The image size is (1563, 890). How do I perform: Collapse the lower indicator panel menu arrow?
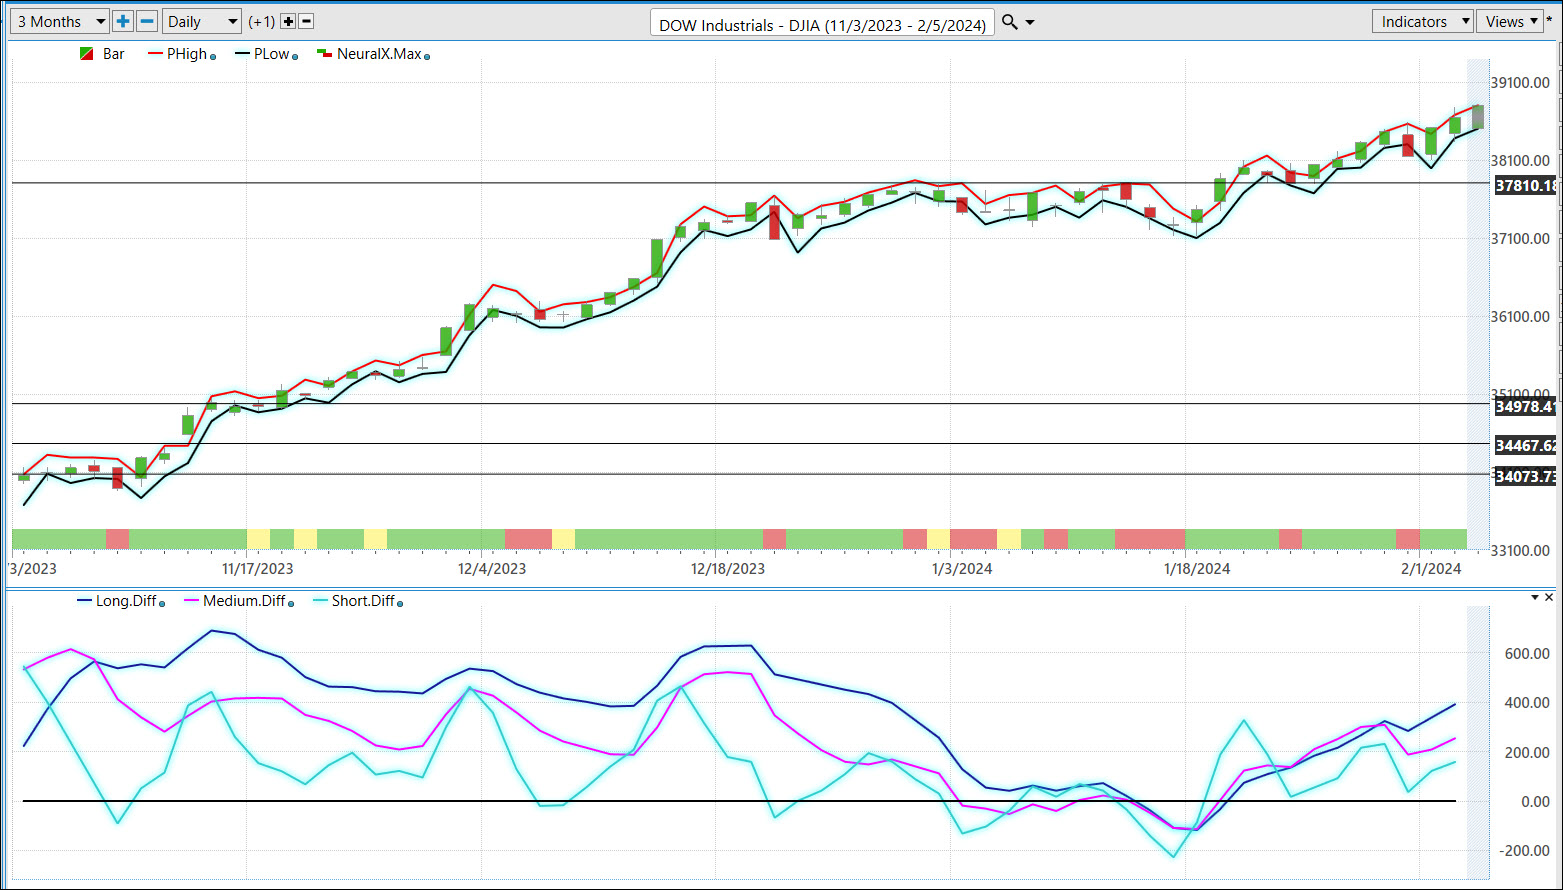[x=1535, y=598]
